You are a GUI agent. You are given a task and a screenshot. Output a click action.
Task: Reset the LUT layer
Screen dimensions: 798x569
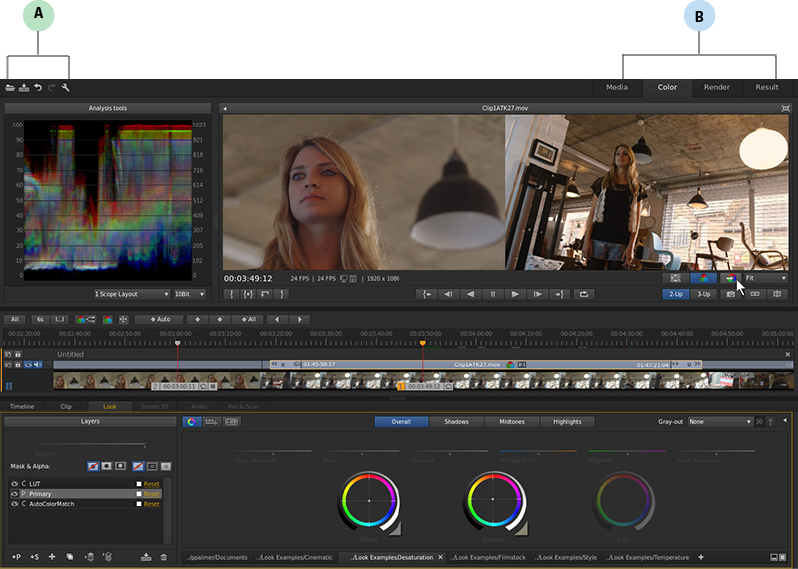tap(152, 484)
